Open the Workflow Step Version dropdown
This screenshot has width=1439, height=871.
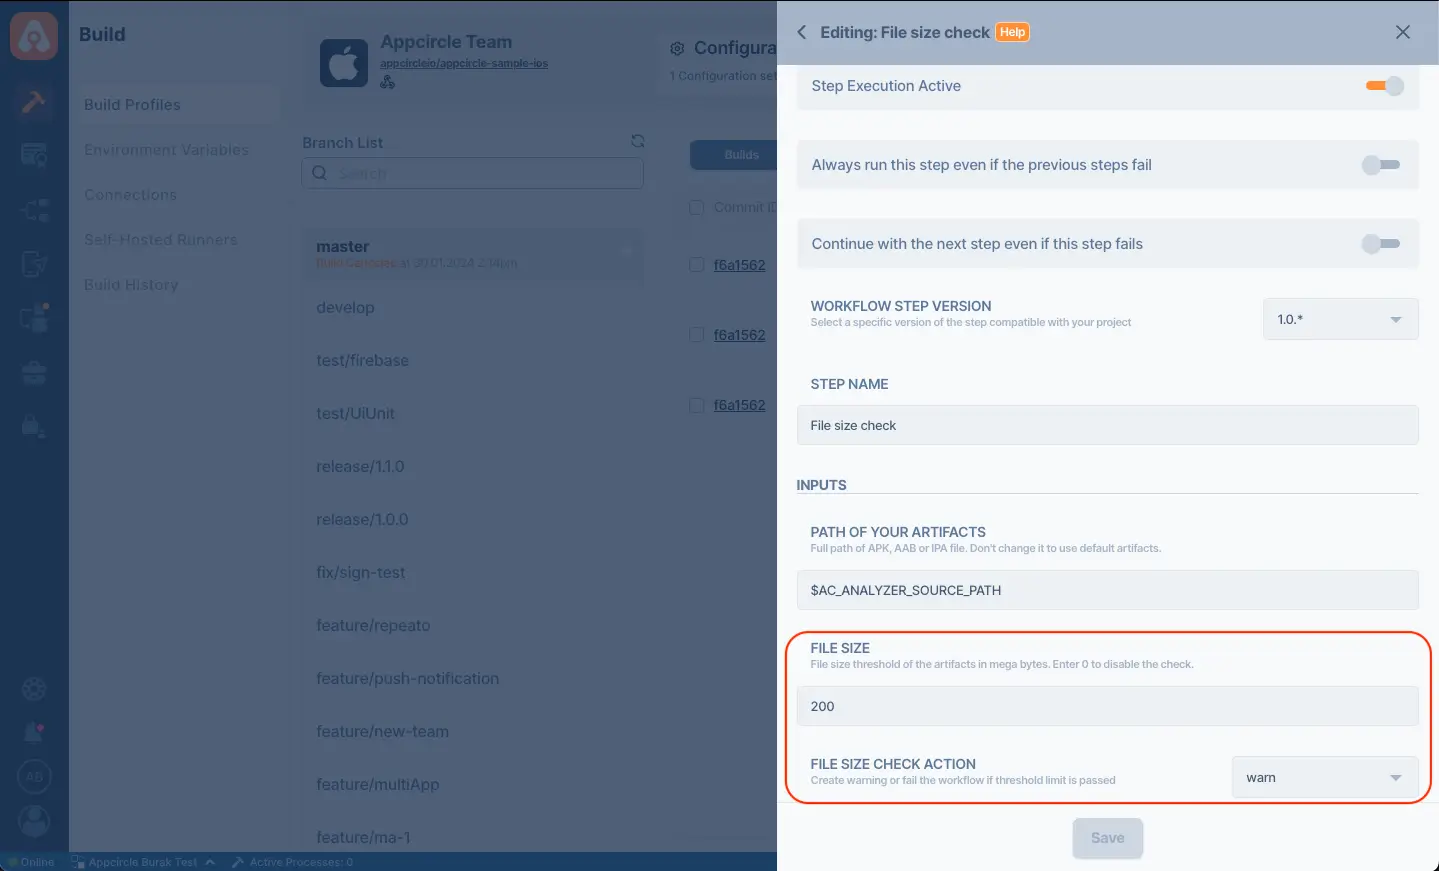(x=1340, y=319)
